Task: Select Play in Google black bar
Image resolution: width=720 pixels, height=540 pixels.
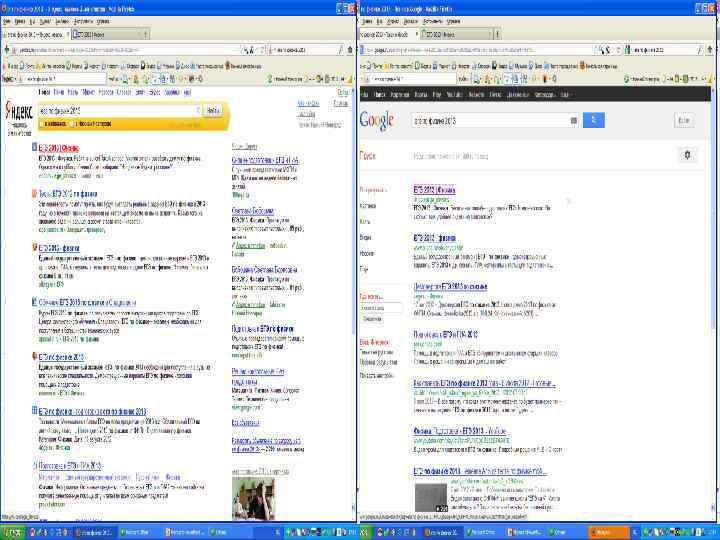Action: pos(437,95)
